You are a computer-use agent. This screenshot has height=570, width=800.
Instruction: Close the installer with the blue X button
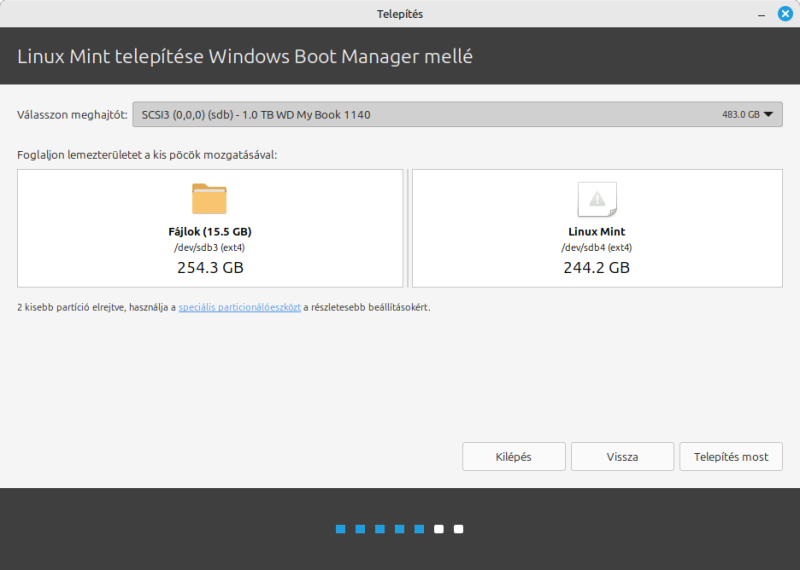click(x=785, y=14)
